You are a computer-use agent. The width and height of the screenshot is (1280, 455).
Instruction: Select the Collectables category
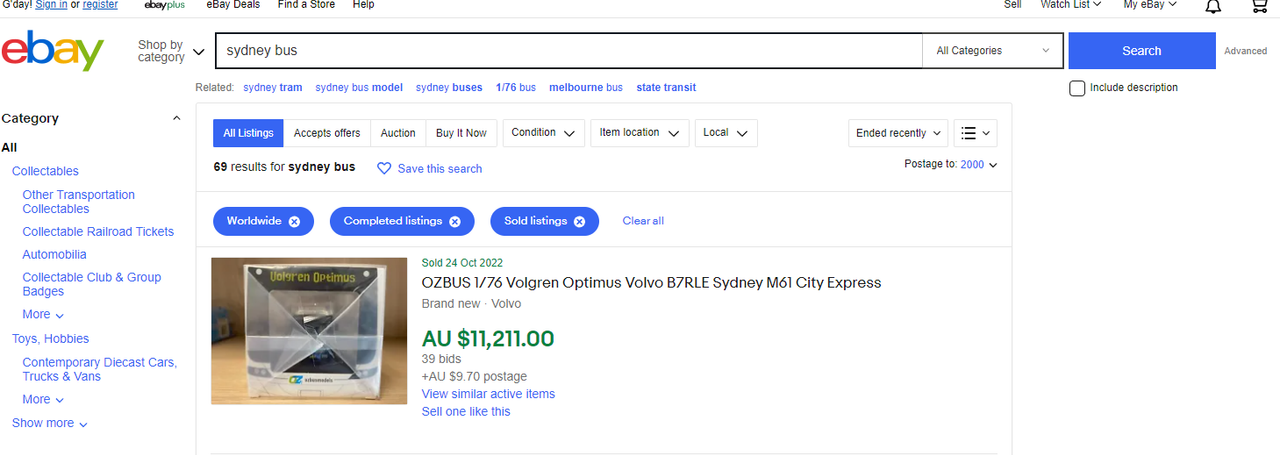coord(45,171)
